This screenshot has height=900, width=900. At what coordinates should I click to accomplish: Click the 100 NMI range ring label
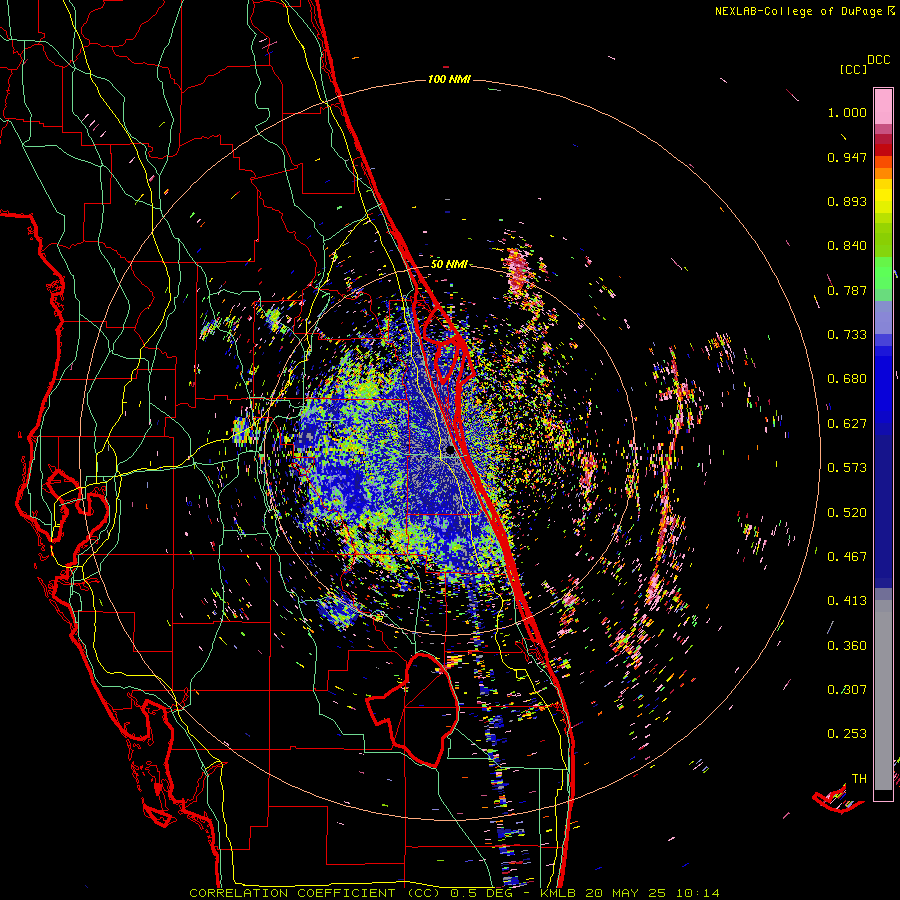[x=449, y=79]
